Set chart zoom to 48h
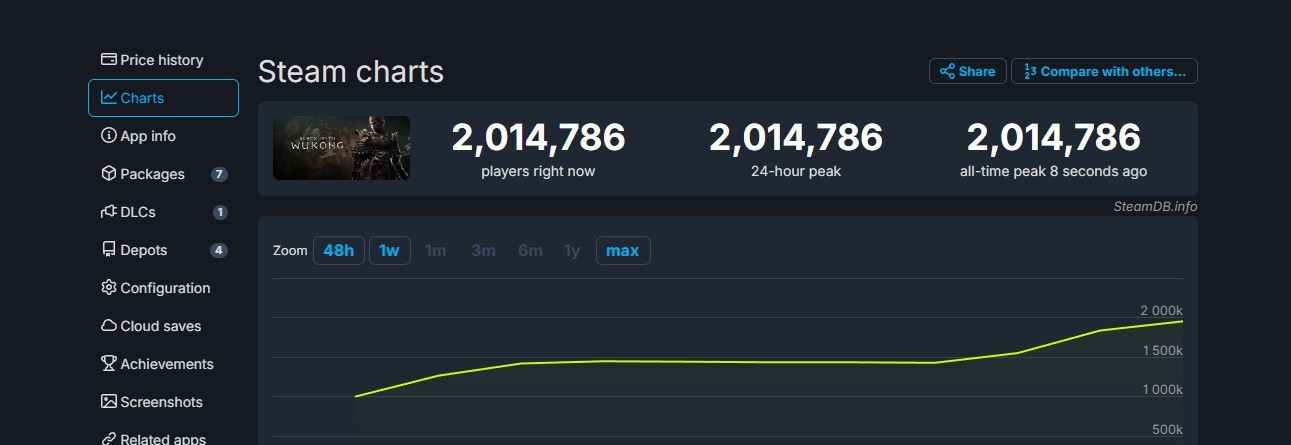This screenshot has height=445, width=1291. tap(339, 250)
